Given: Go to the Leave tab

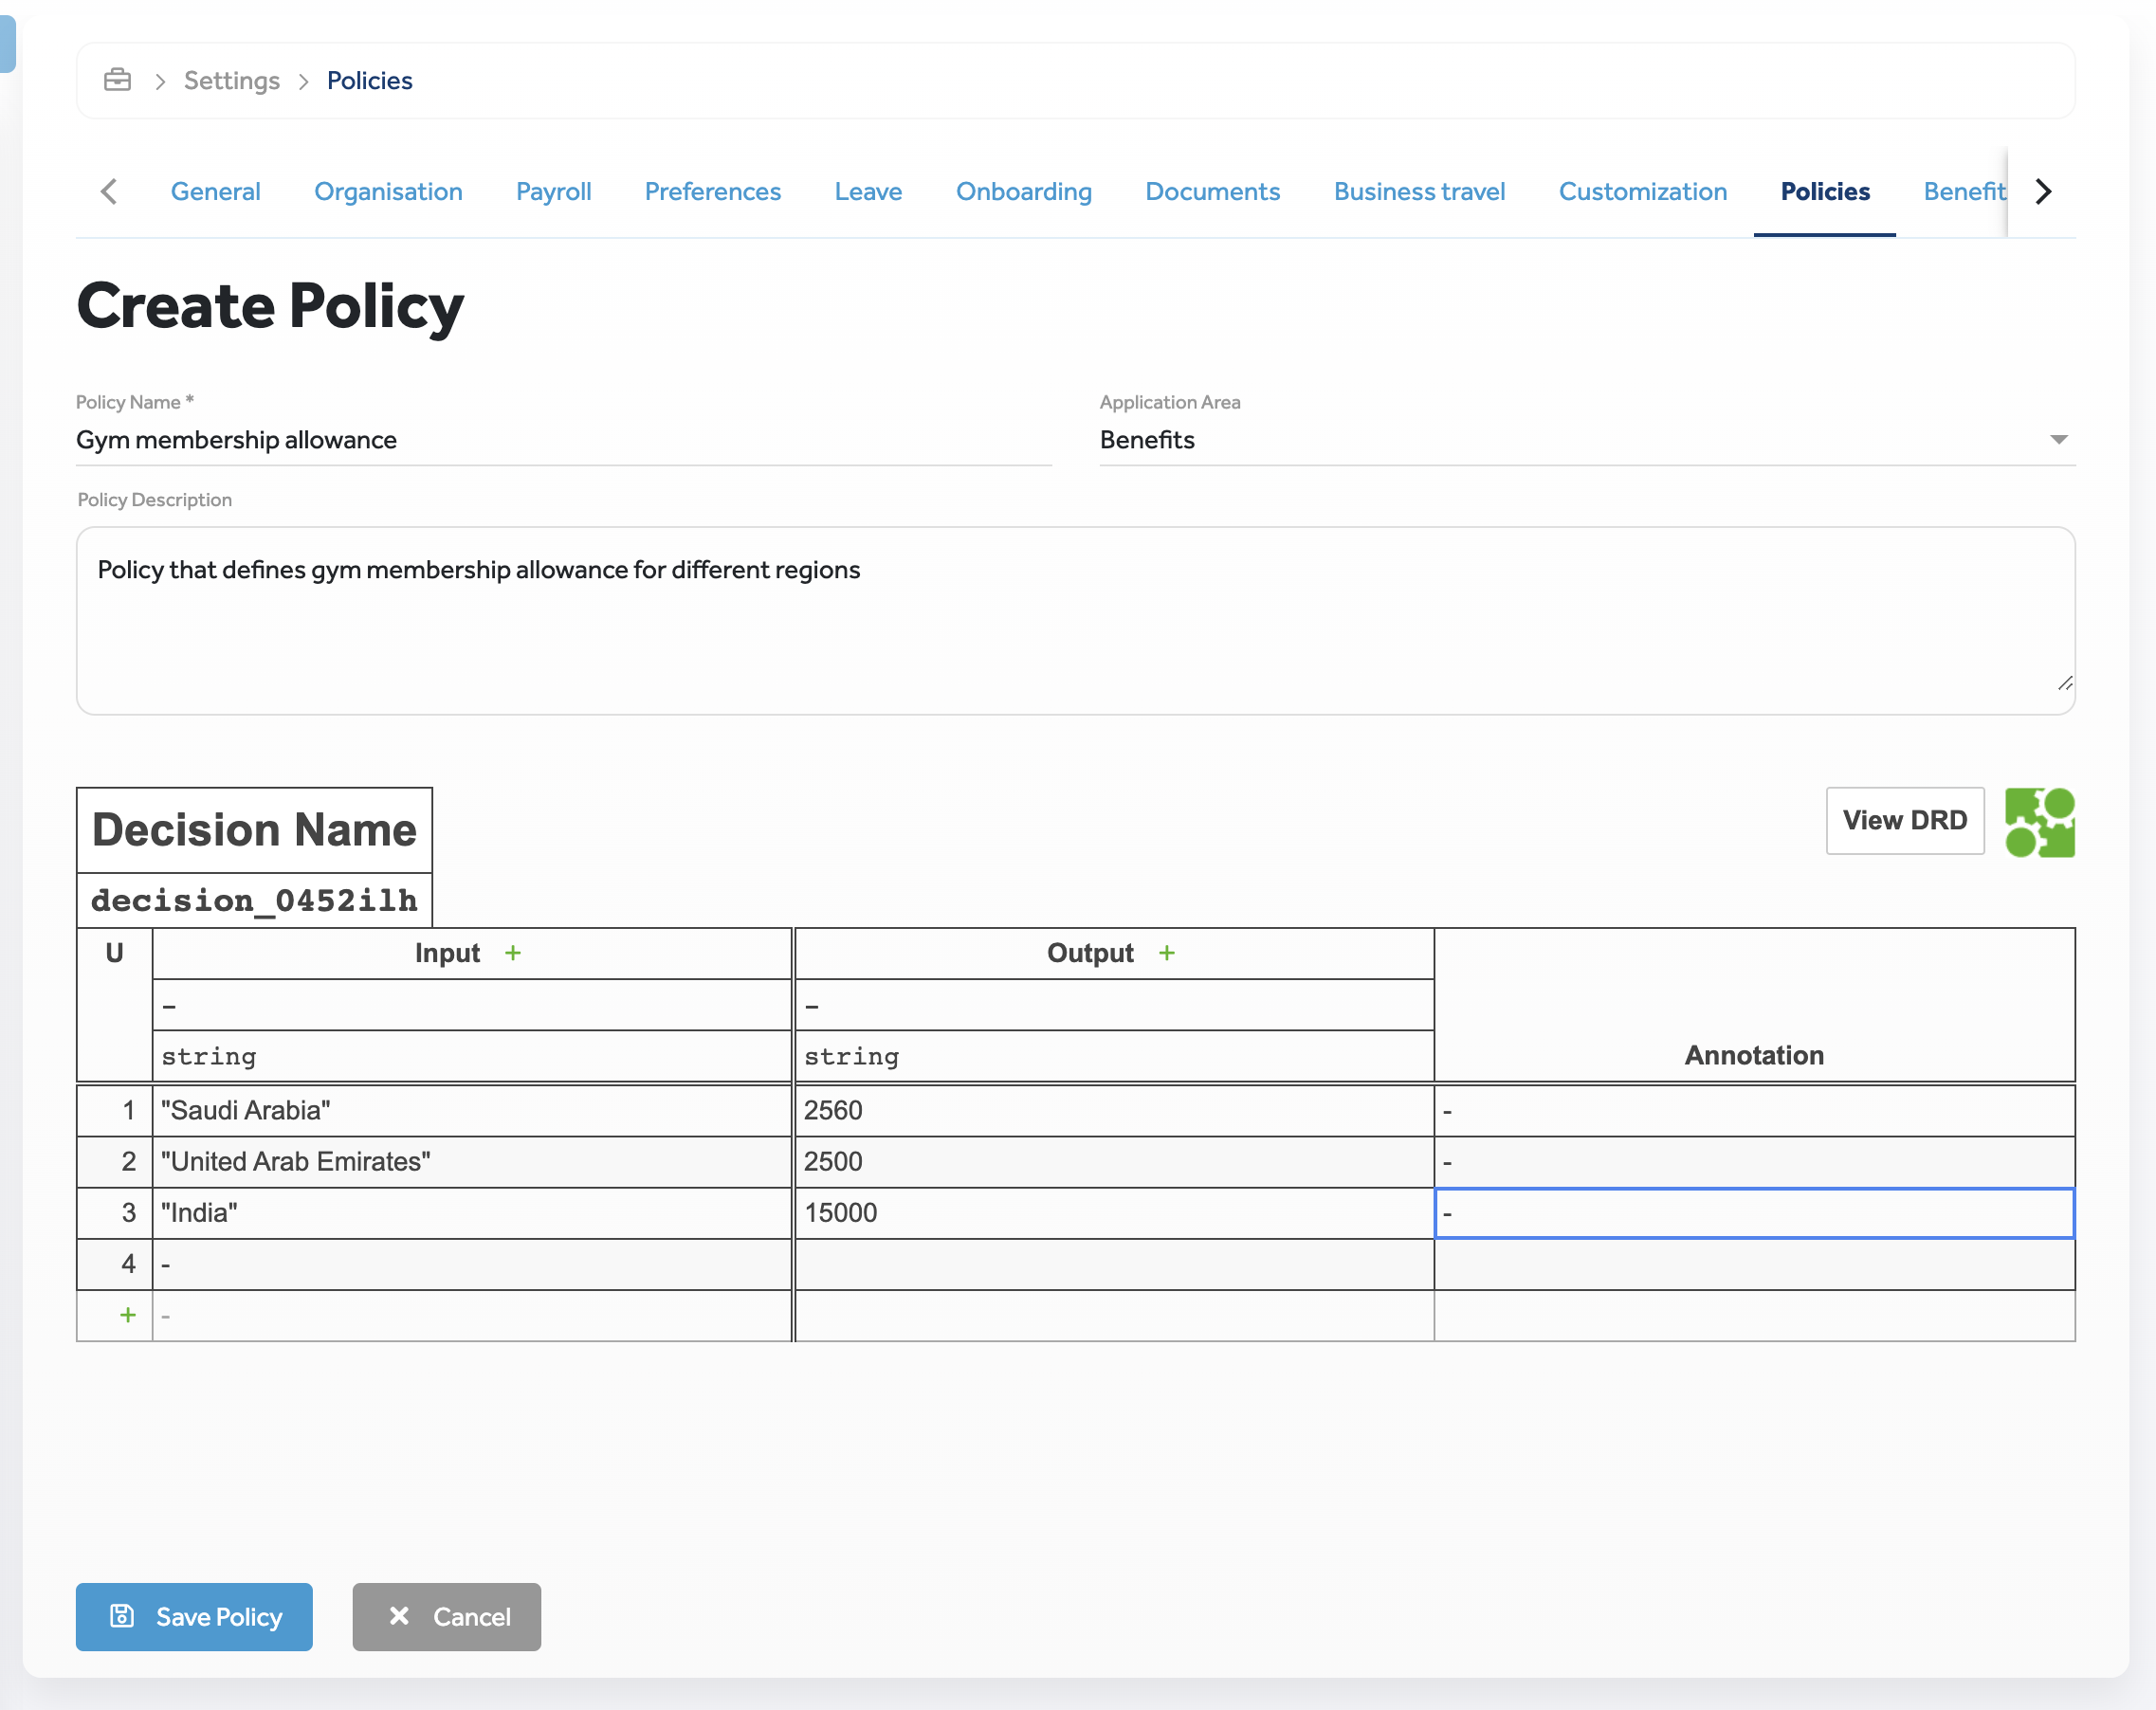Looking at the screenshot, I should point(868,191).
